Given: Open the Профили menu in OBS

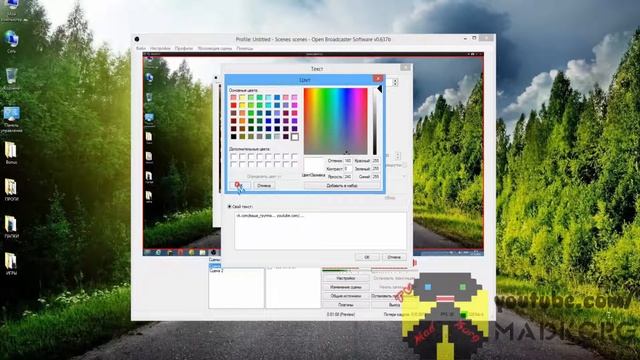Looking at the screenshot, I should coord(184,48).
